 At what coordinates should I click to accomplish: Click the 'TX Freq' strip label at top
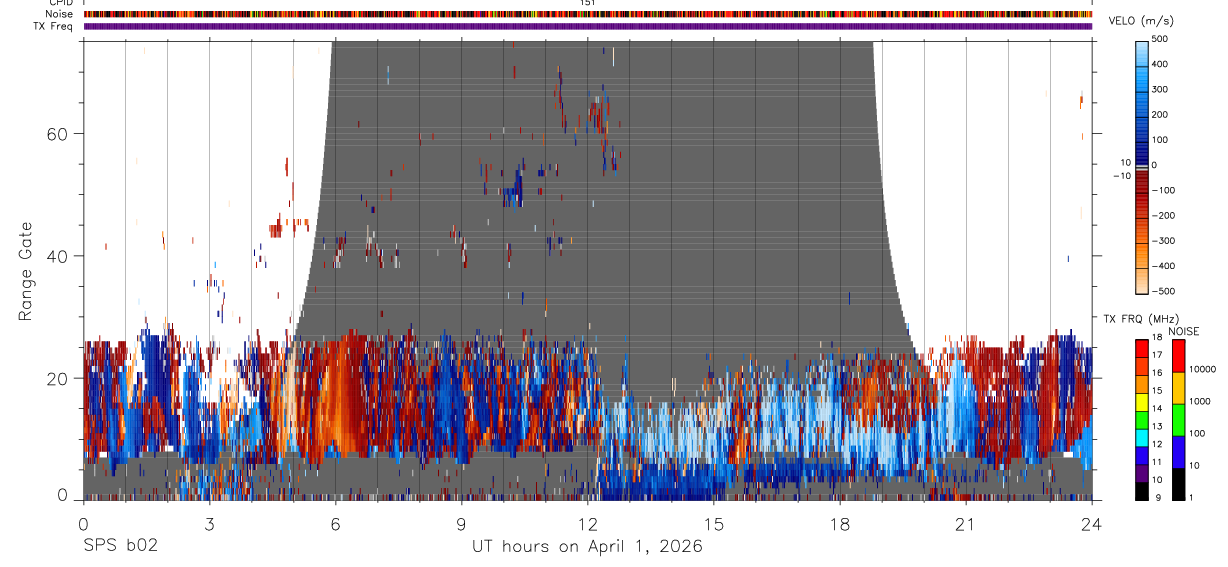pyautogui.click(x=52, y=26)
